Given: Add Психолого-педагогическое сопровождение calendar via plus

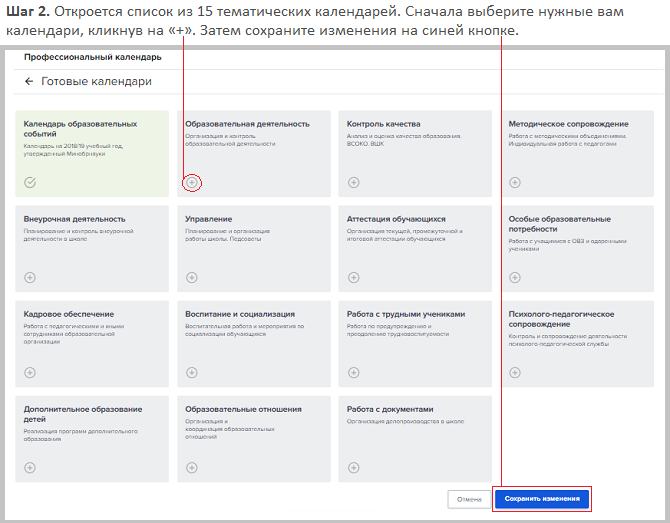Looking at the screenshot, I should click(x=515, y=373).
